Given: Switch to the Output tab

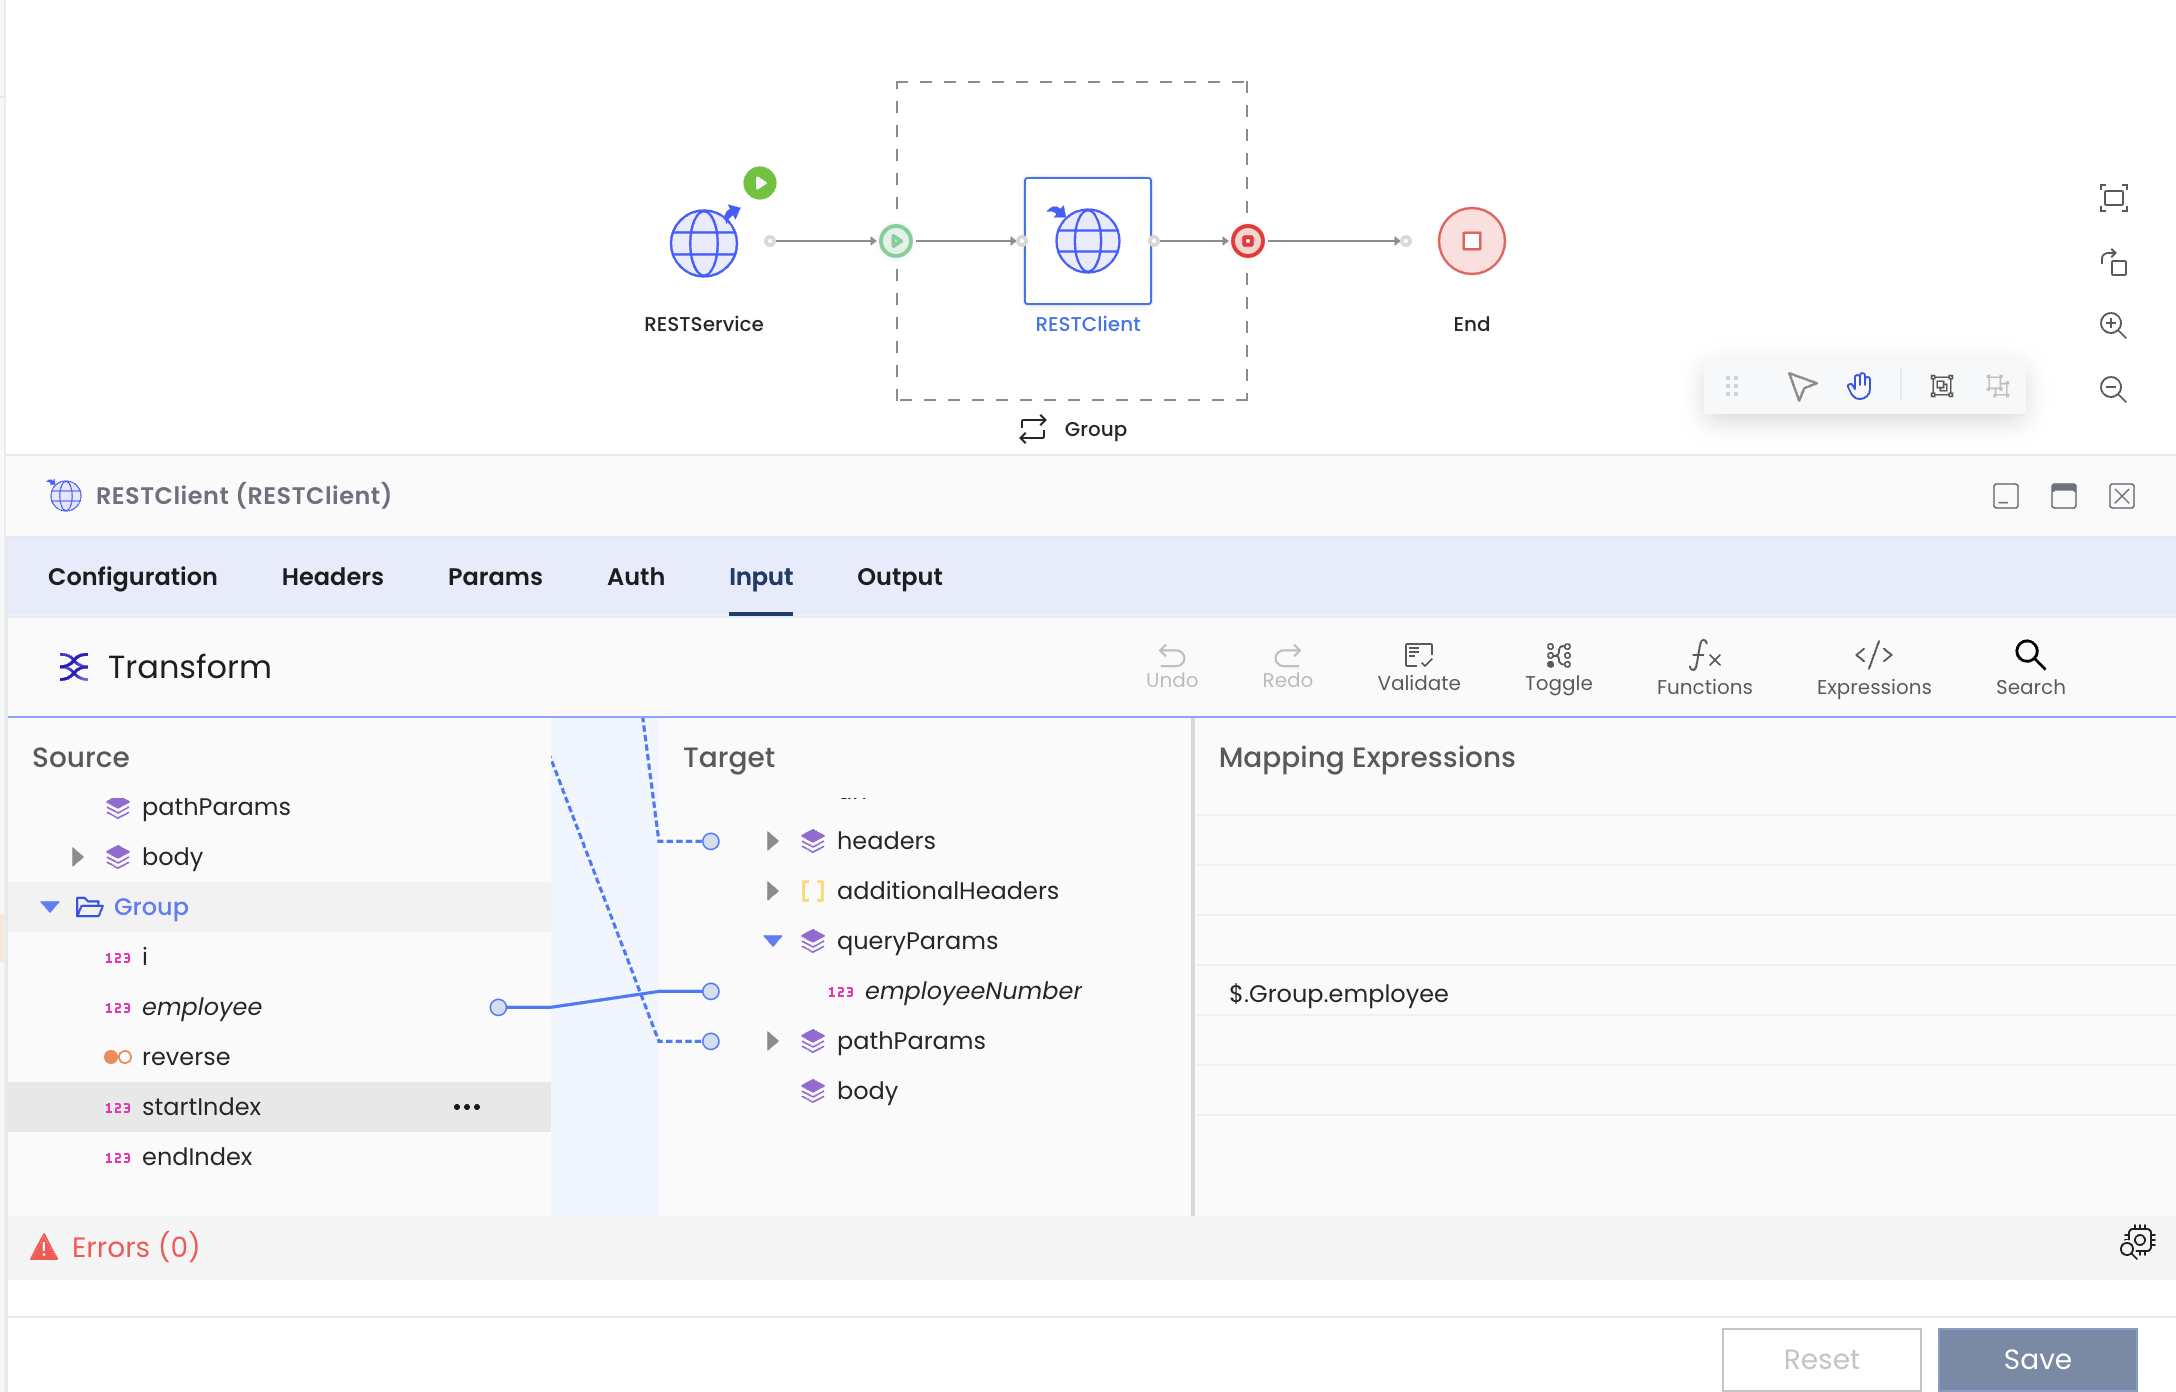Looking at the screenshot, I should click(x=899, y=577).
